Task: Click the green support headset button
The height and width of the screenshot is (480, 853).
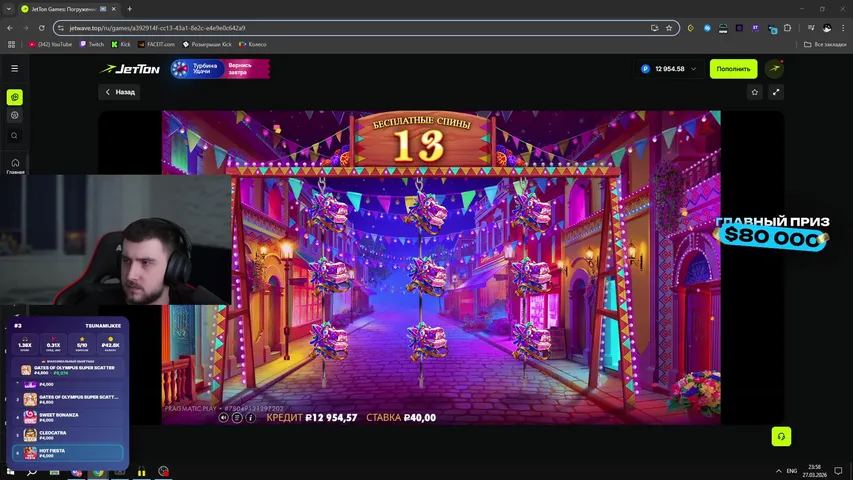Action: (x=780, y=437)
